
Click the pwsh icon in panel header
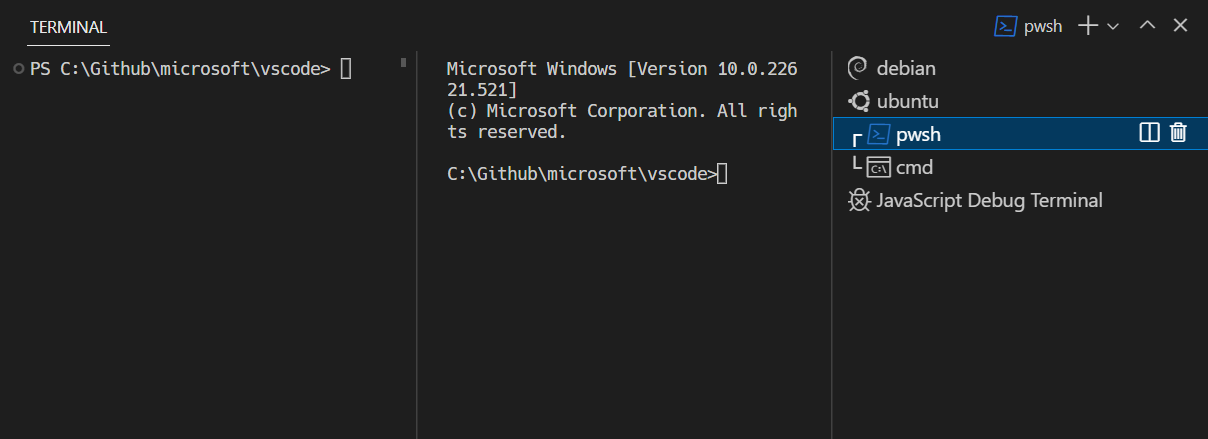[1006, 27]
